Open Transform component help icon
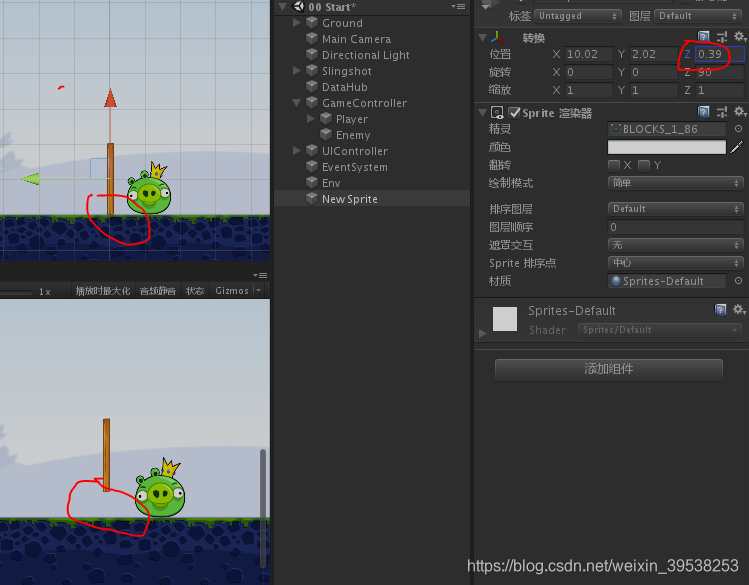This screenshot has width=749, height=585. tap(703, 37)
